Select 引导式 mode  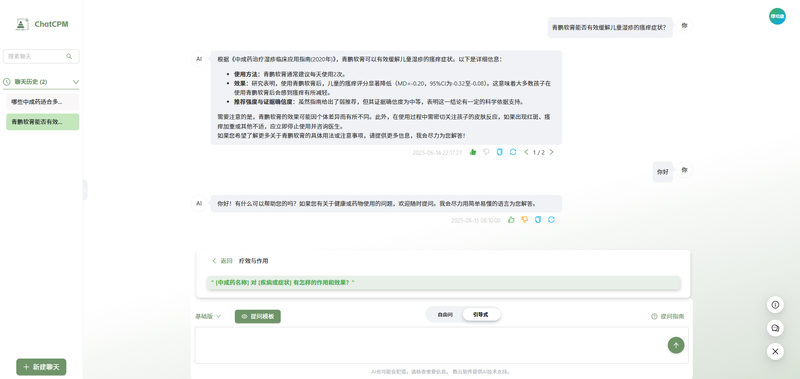481,315
